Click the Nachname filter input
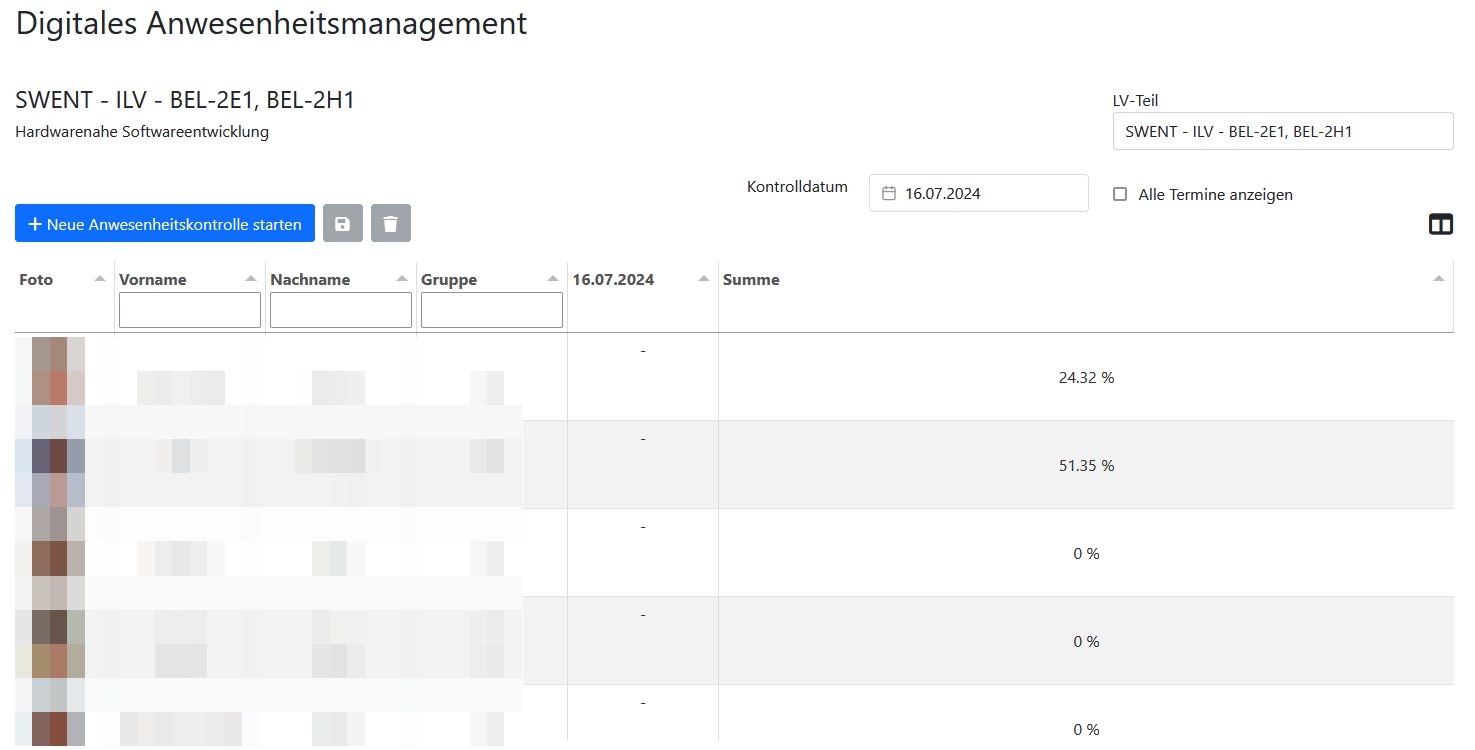Viewport: 1475px width, 750px height. tap(341, 310)
